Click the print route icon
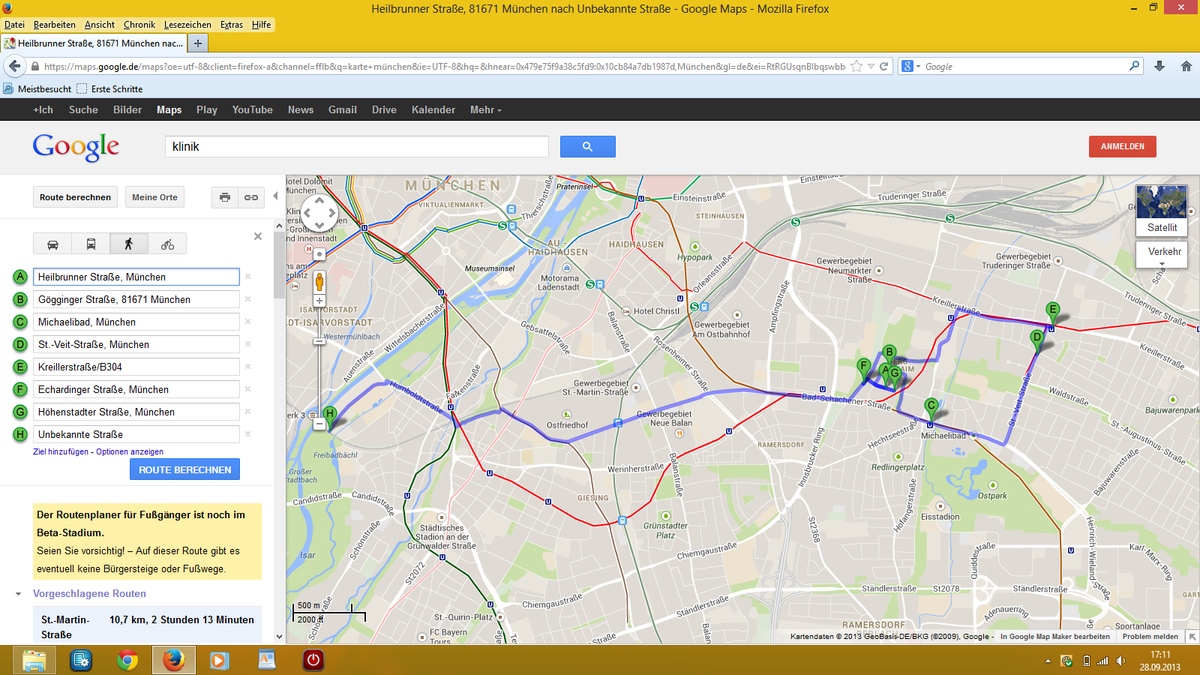Screen dimensions: 1200x675 (x=225, y=197)
